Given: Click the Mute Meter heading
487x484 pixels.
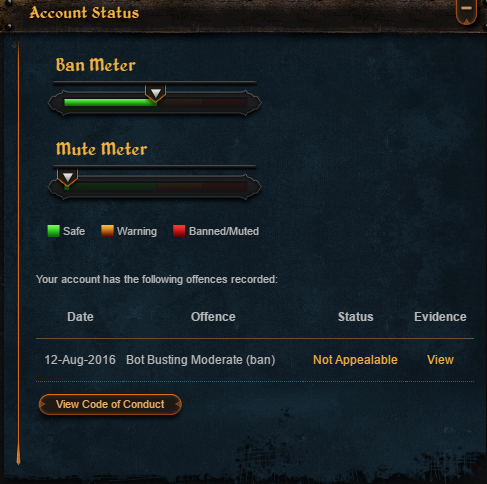Looking at the screenshot, I should point(101,149).
